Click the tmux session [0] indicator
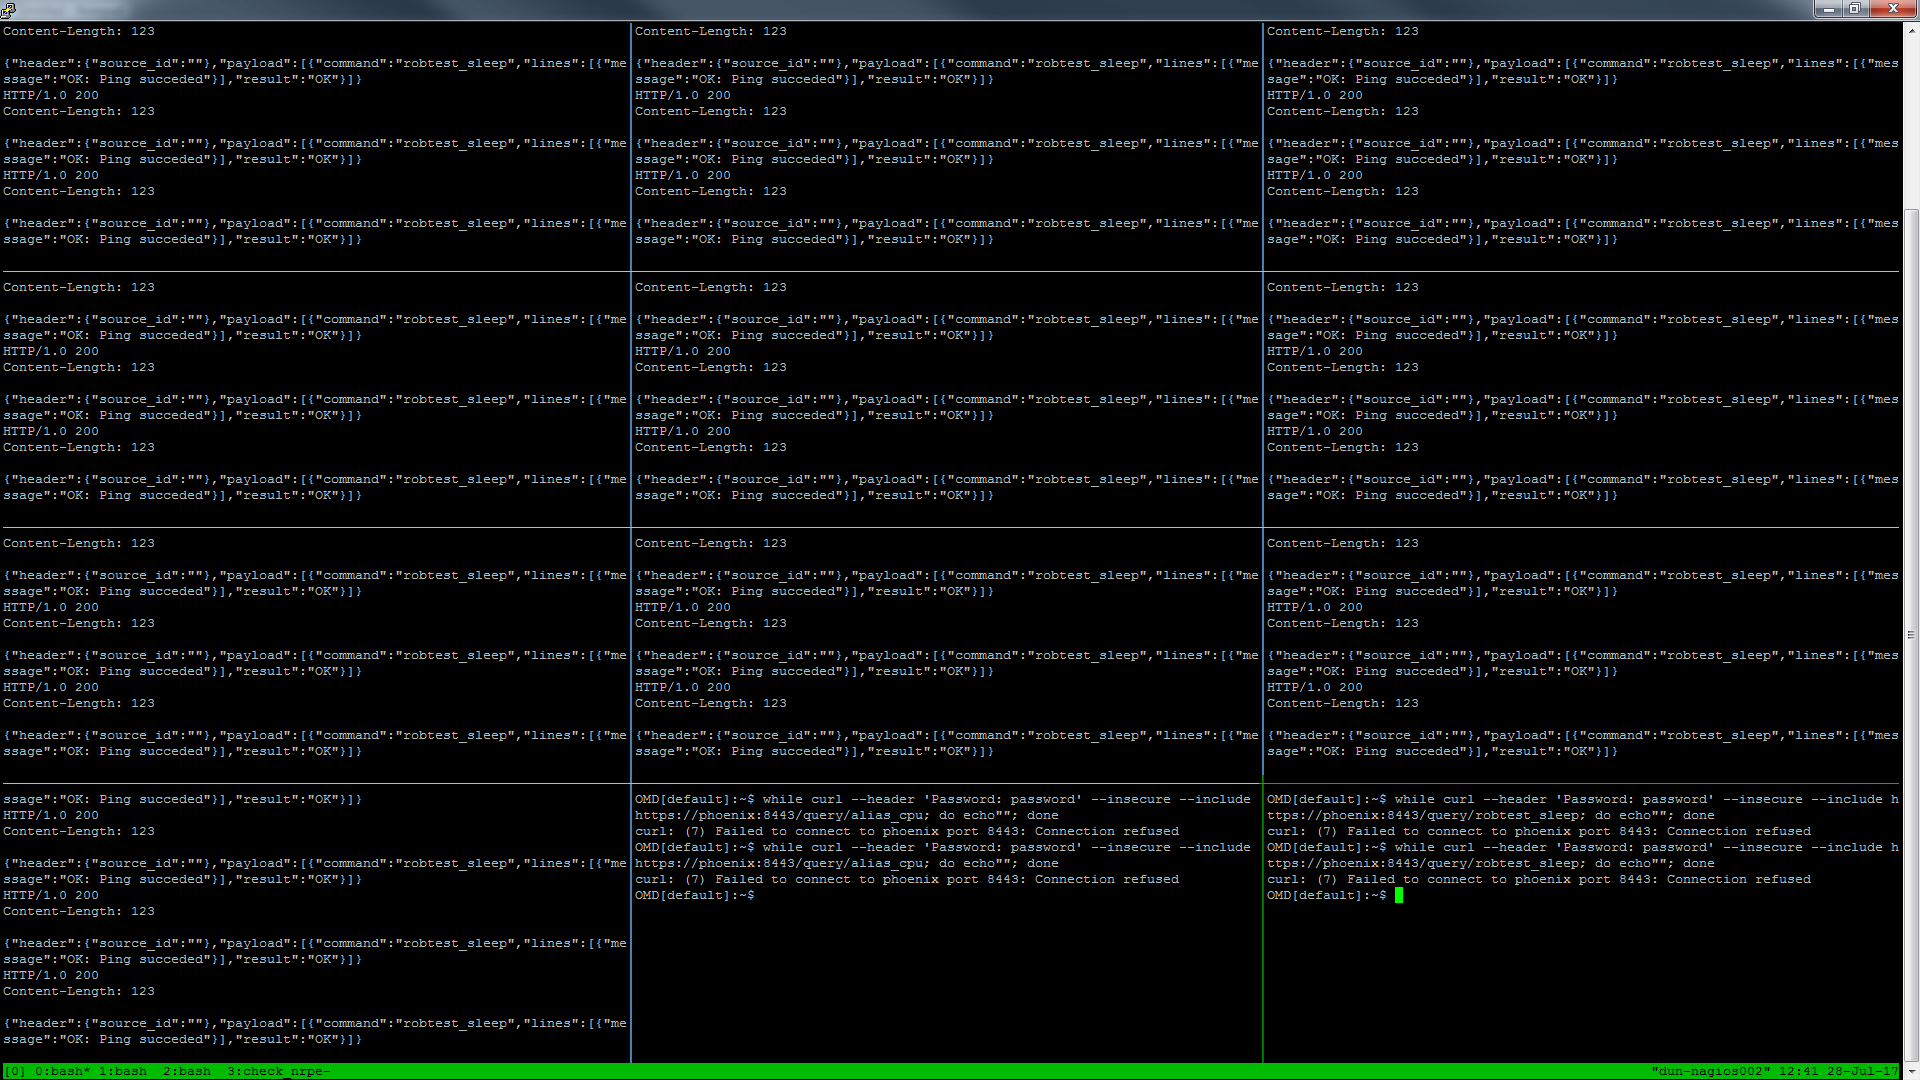 point(15,1071)
